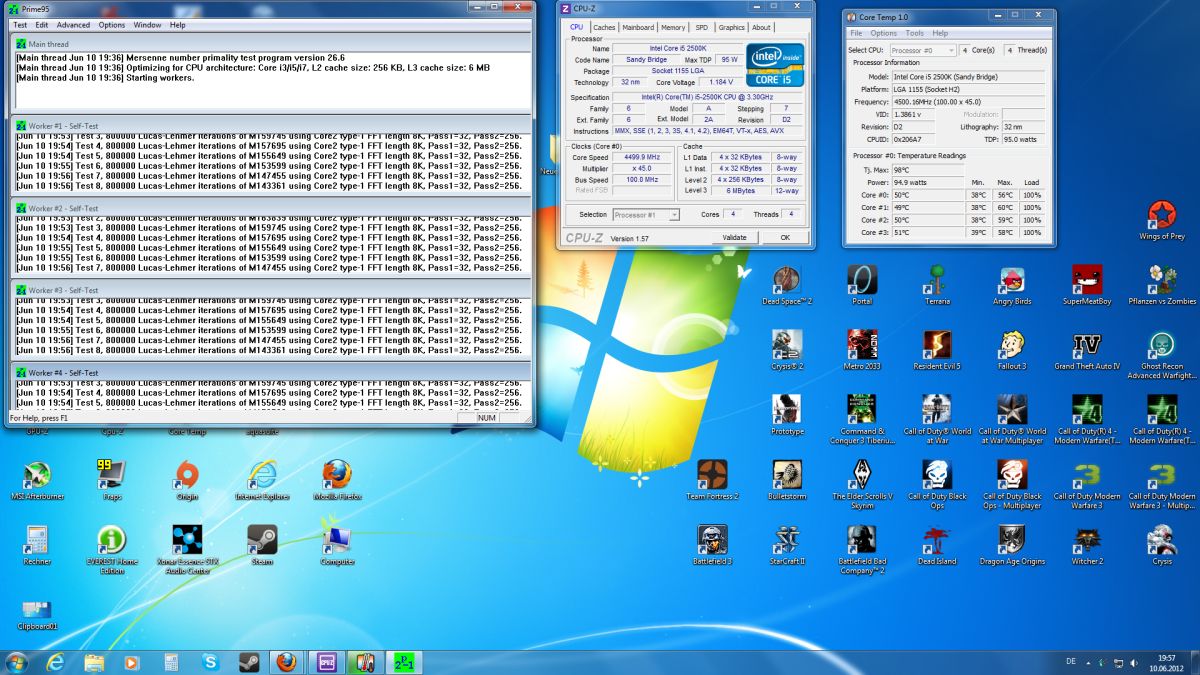Viewport: 1200px width, 675px height.
Task: Select the Team Fortress 2 icon
Action: click(712, 480)
